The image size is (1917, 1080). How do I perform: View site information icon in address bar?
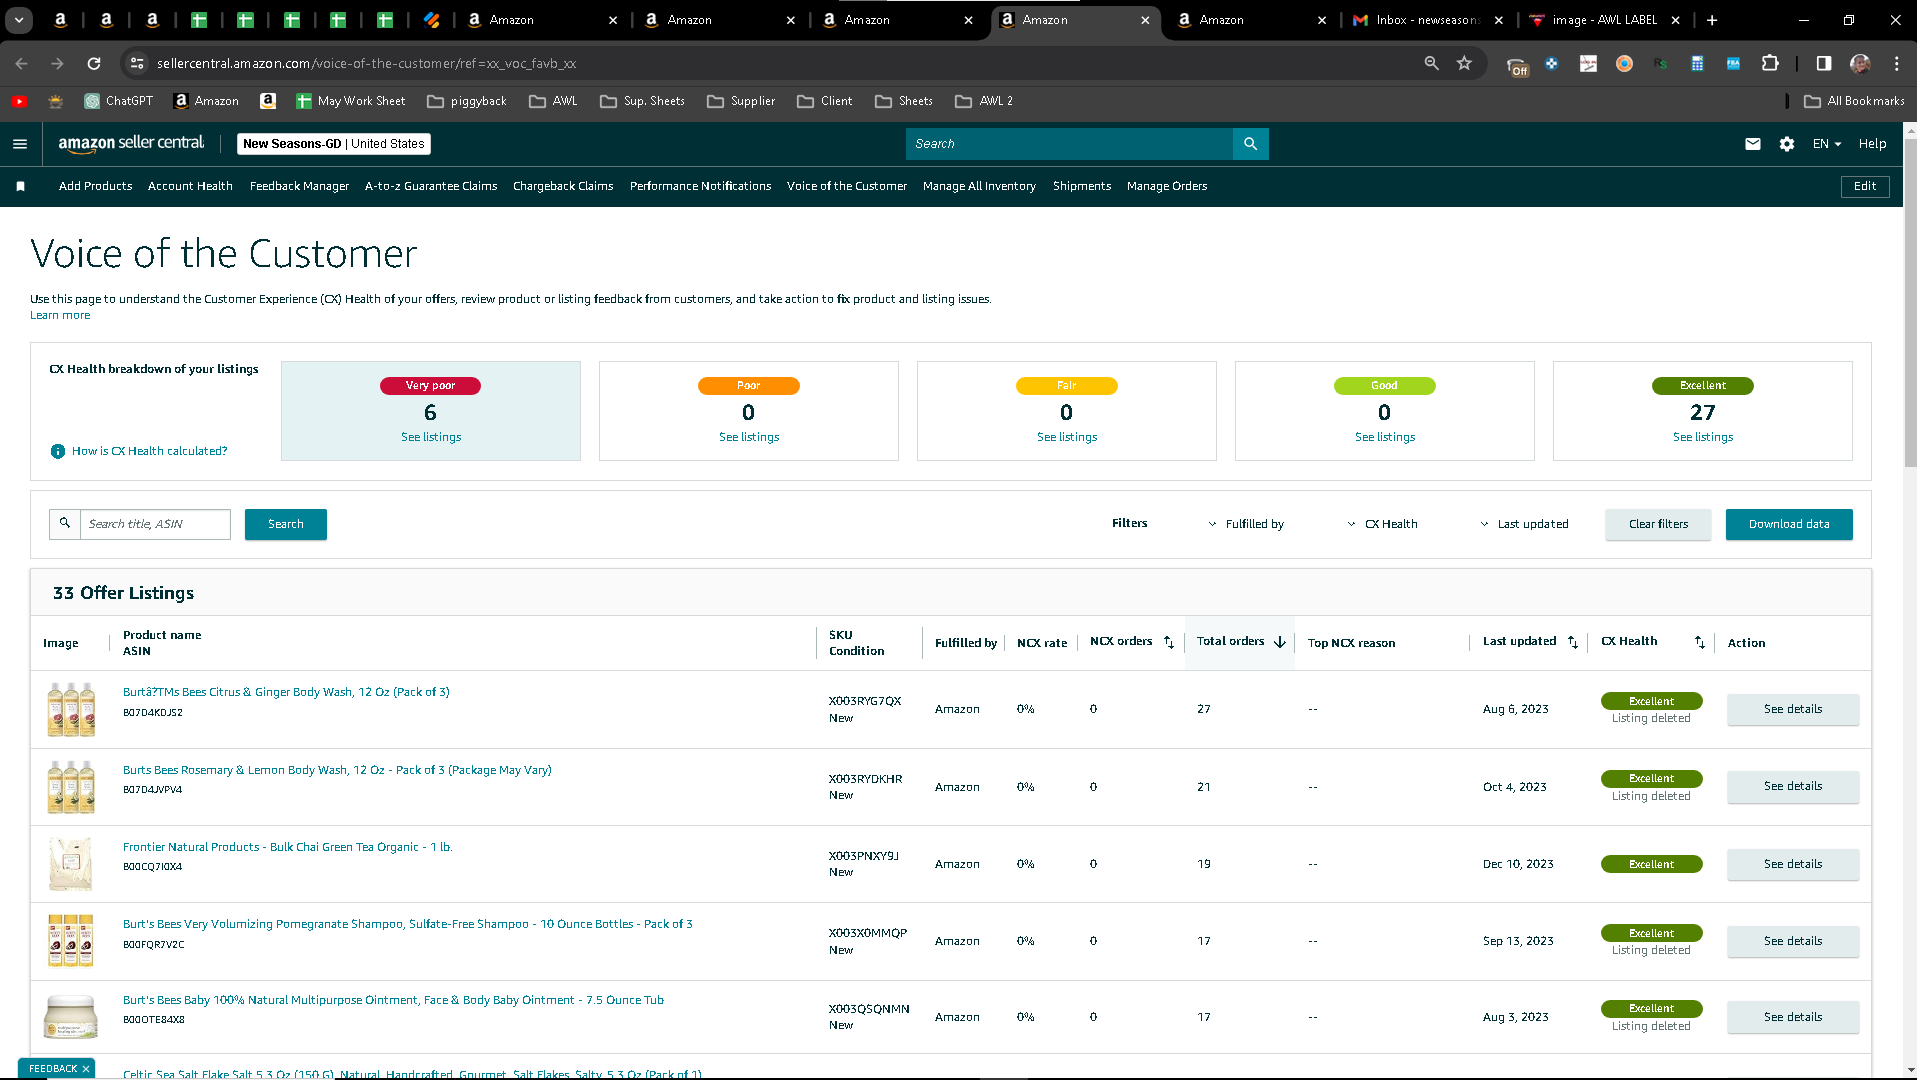coord(137,63)
